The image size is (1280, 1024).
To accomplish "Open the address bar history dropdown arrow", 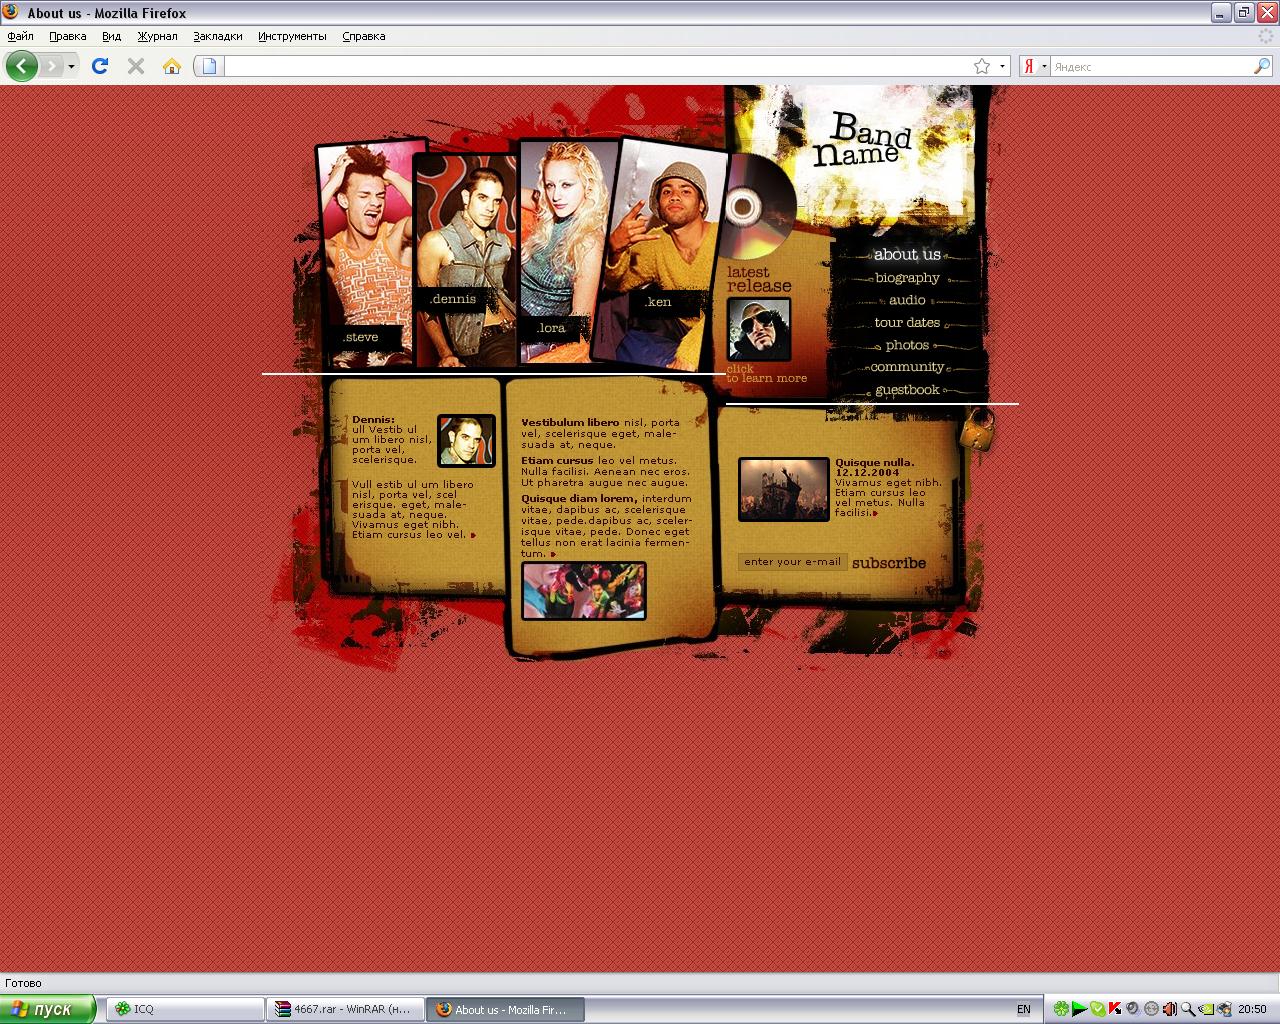I will point(1002,67).
